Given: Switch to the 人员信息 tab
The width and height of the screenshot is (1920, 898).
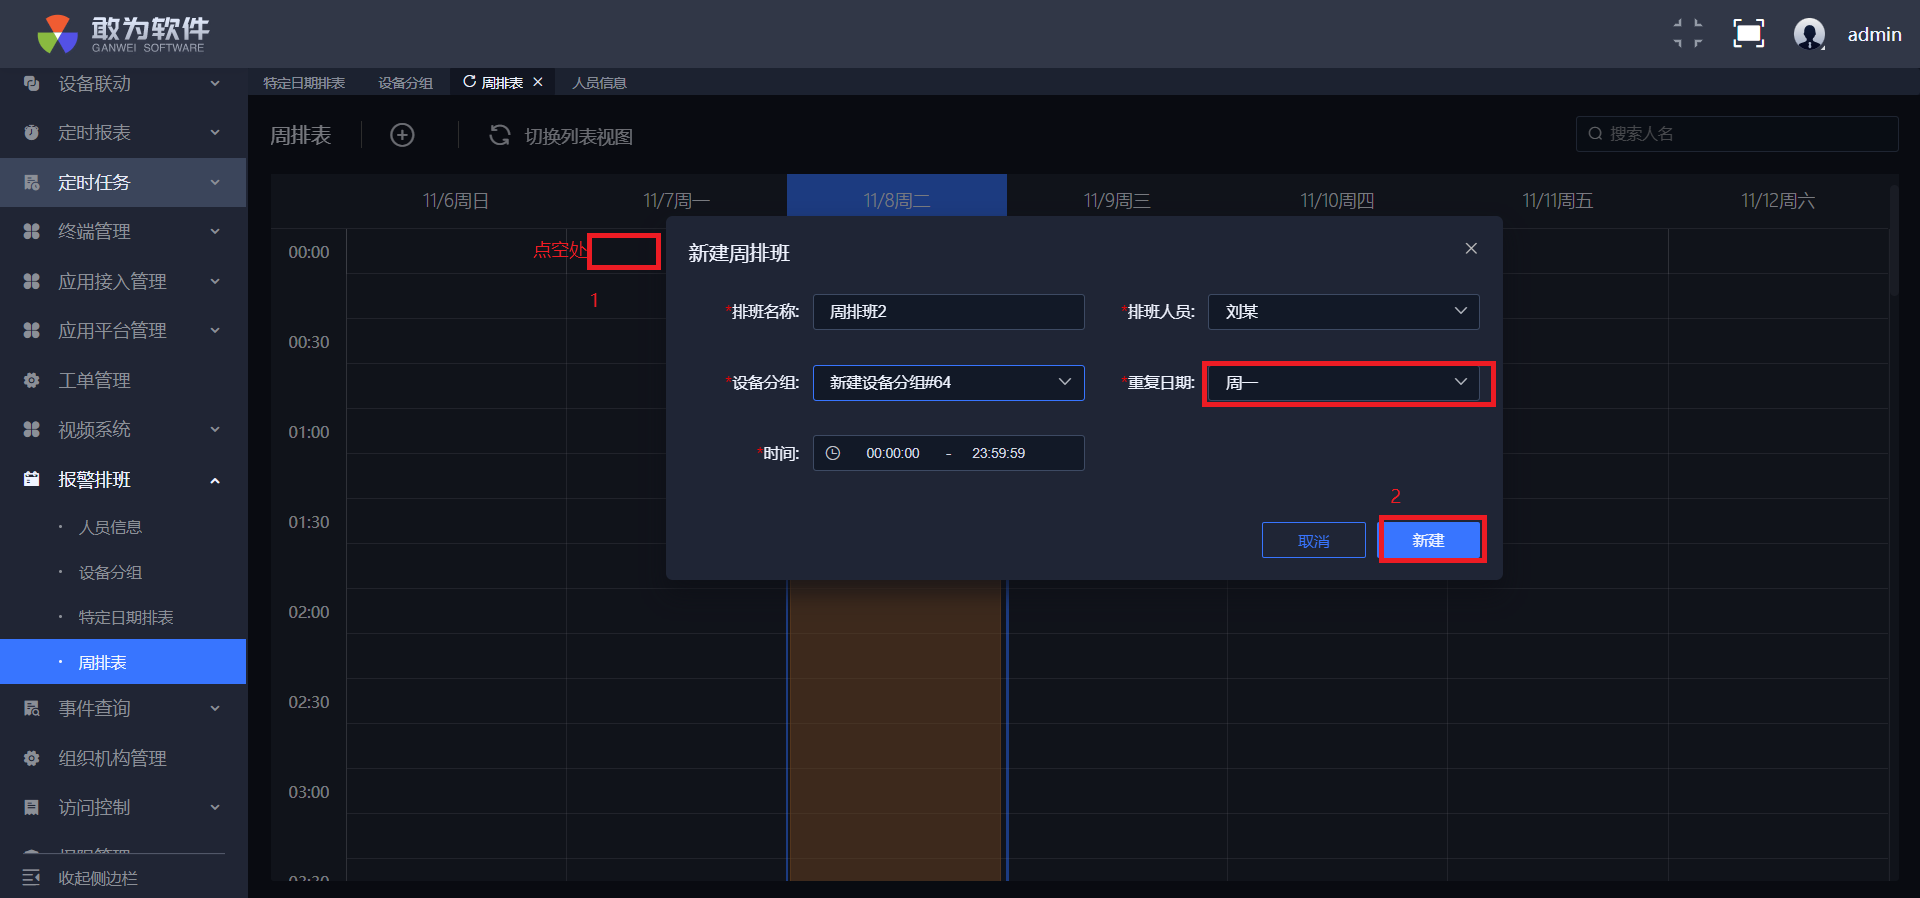Looking at the screenshot, I should (599, 83).
